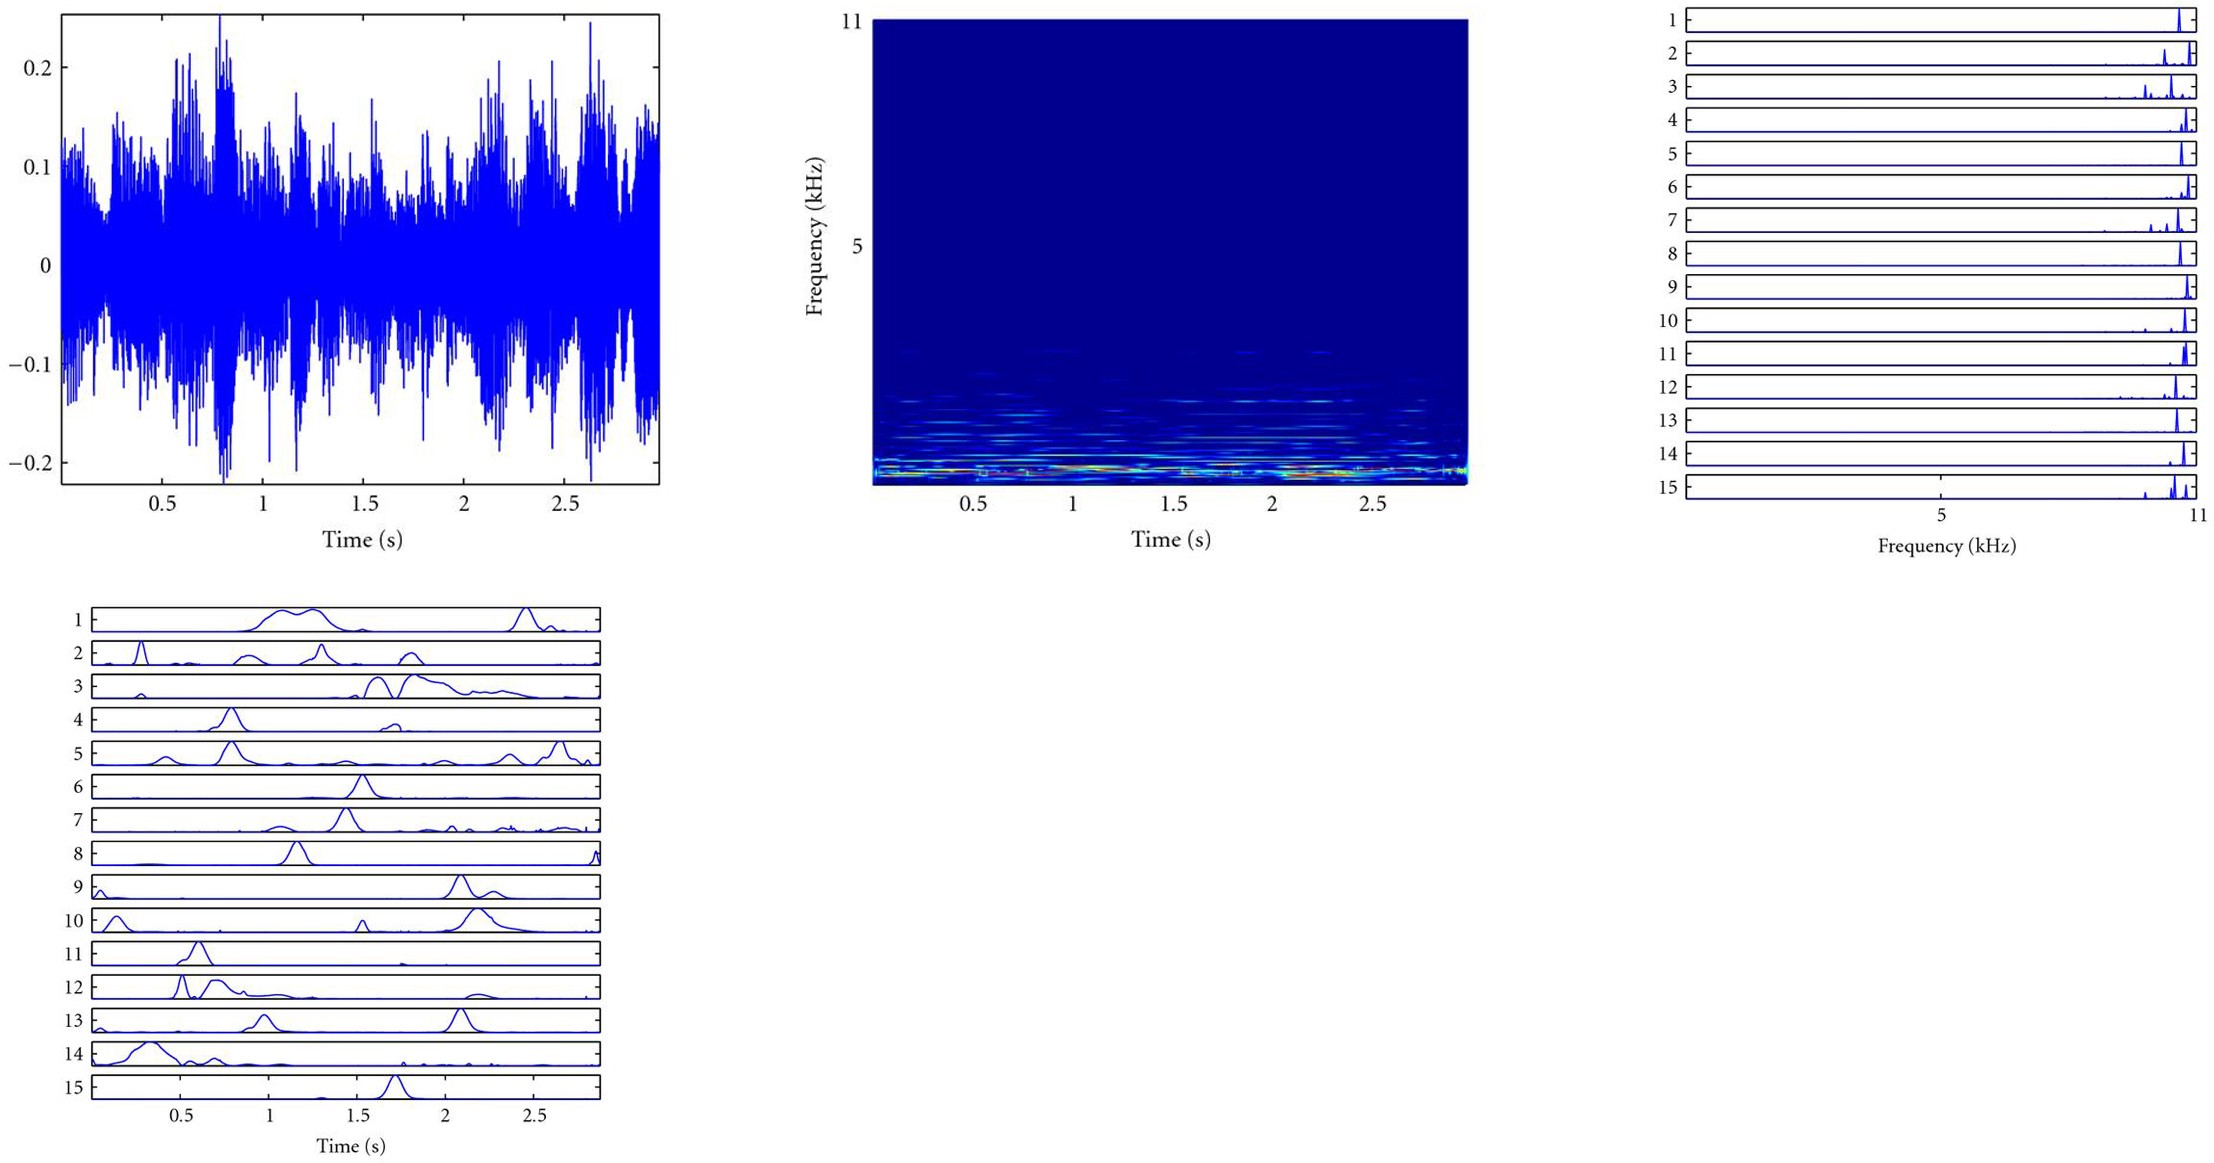The height and width of the screenshot is (1163, 2214).
Task: Click the "5" tick on spectrogram frequency axis
Action: (857, 246)
